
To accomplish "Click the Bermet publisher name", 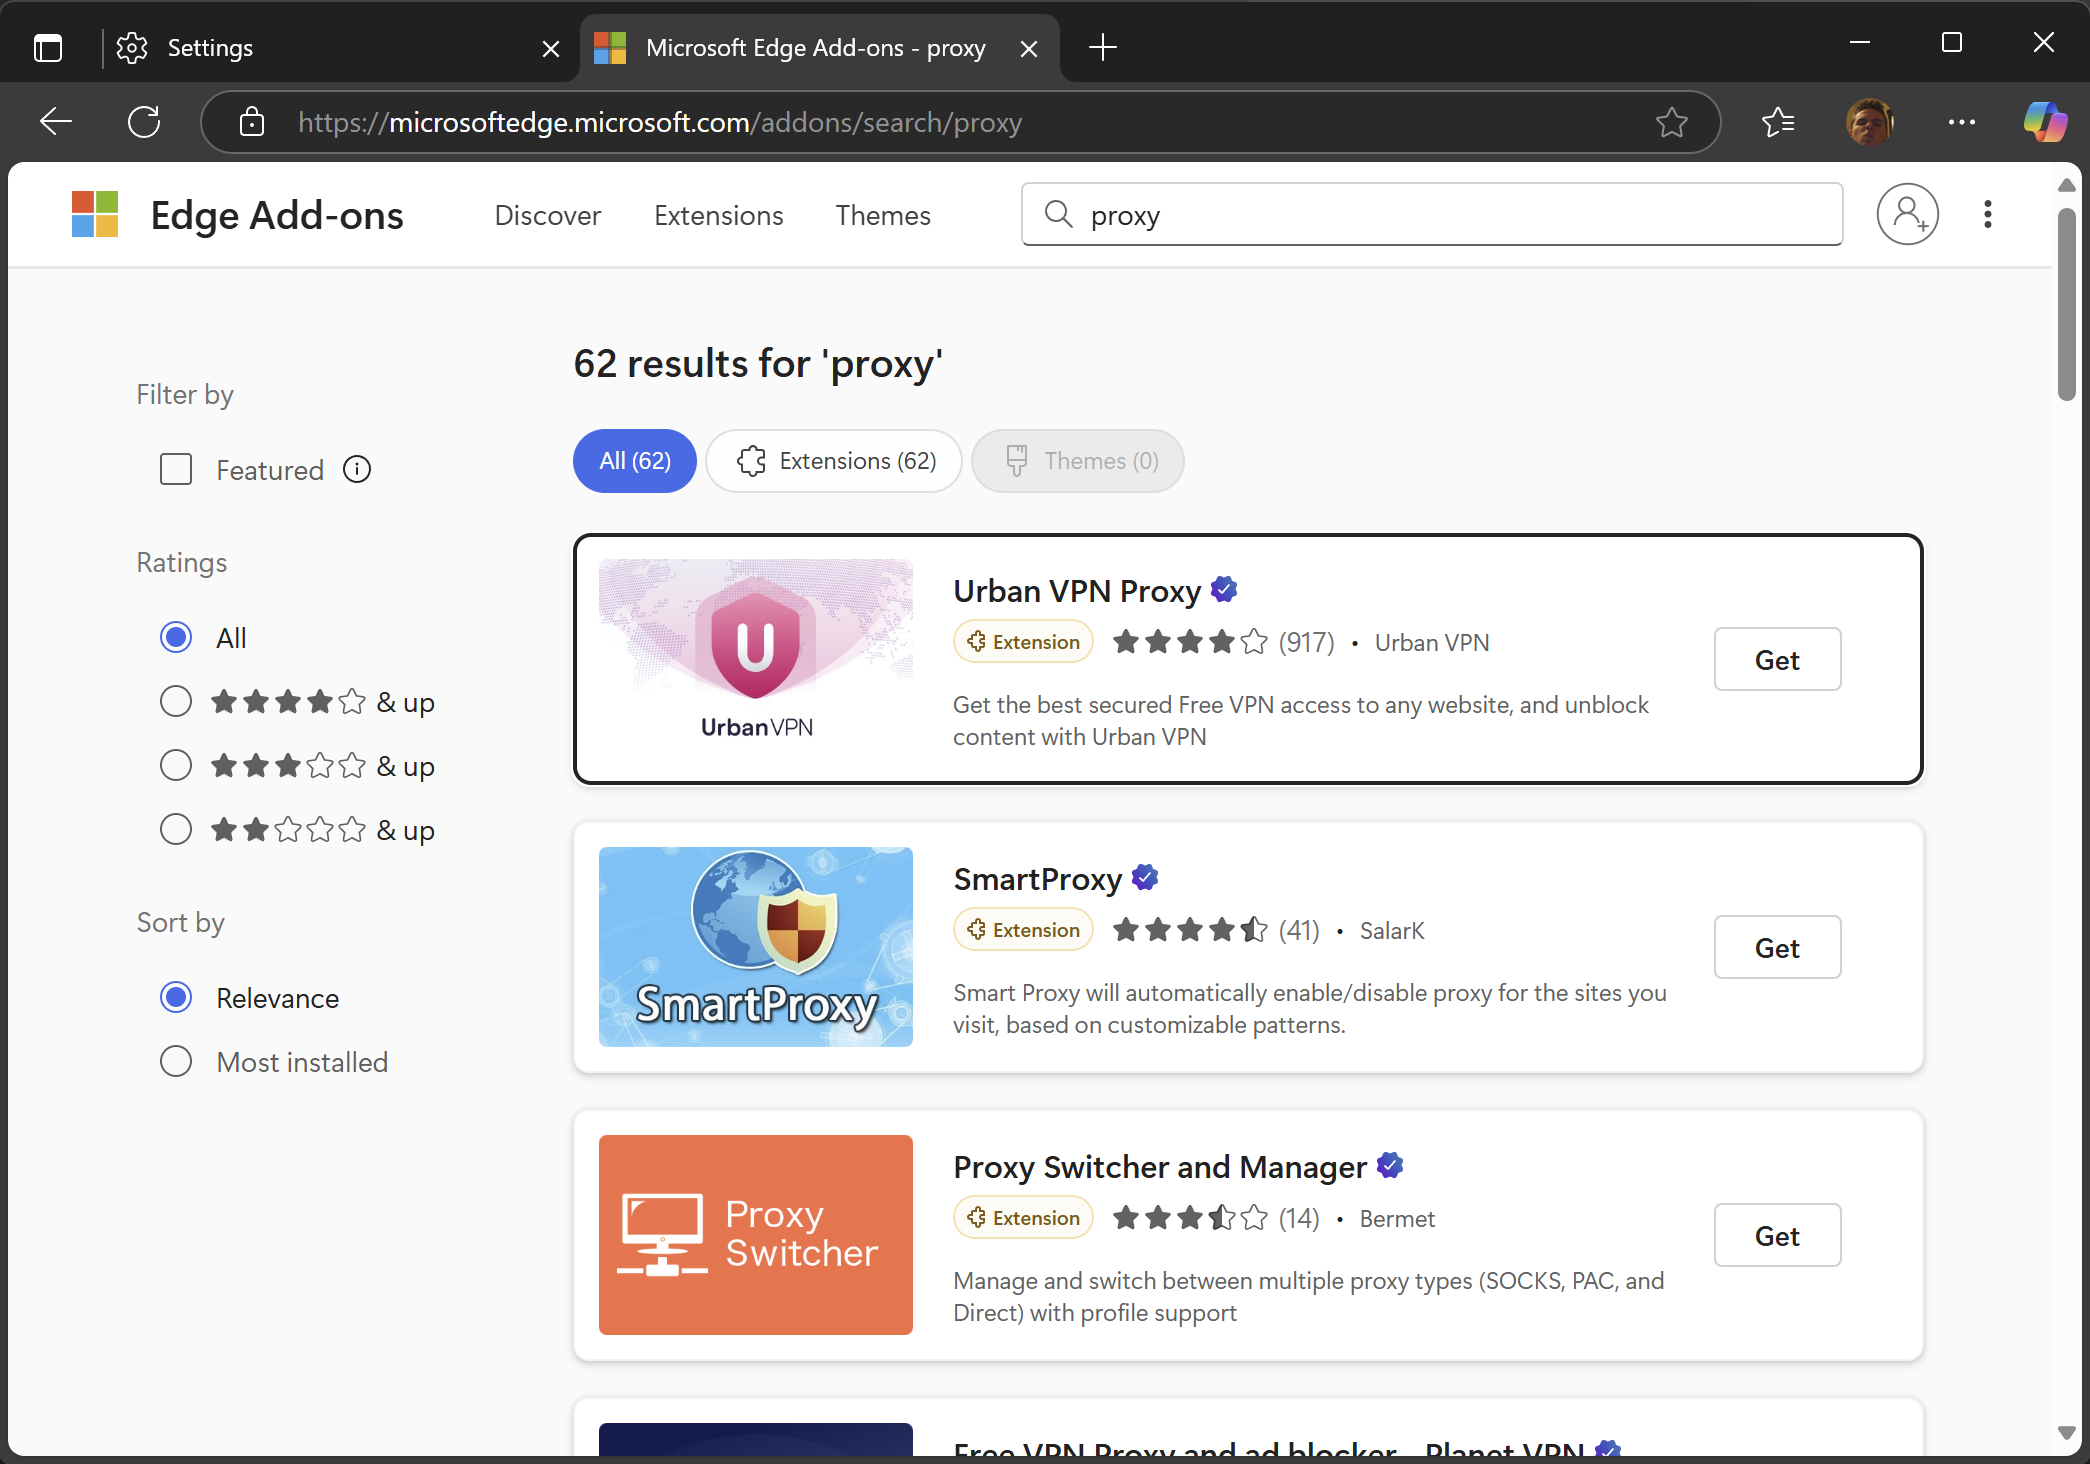I will 1397,1219.
